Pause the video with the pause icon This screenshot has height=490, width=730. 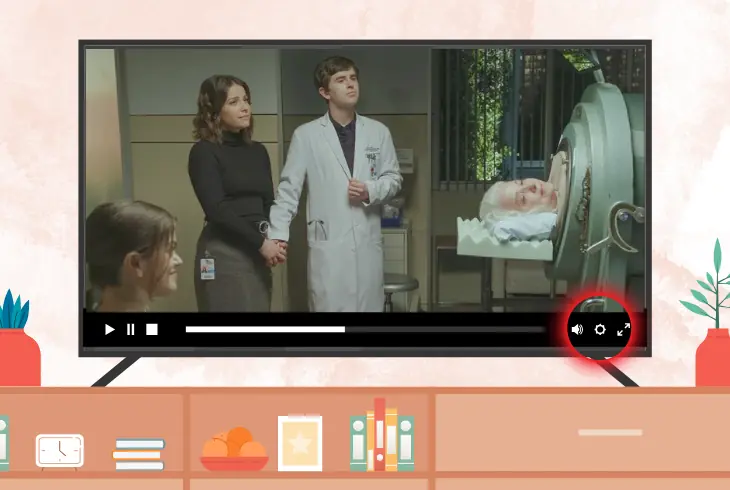click(x=130, y=329)
